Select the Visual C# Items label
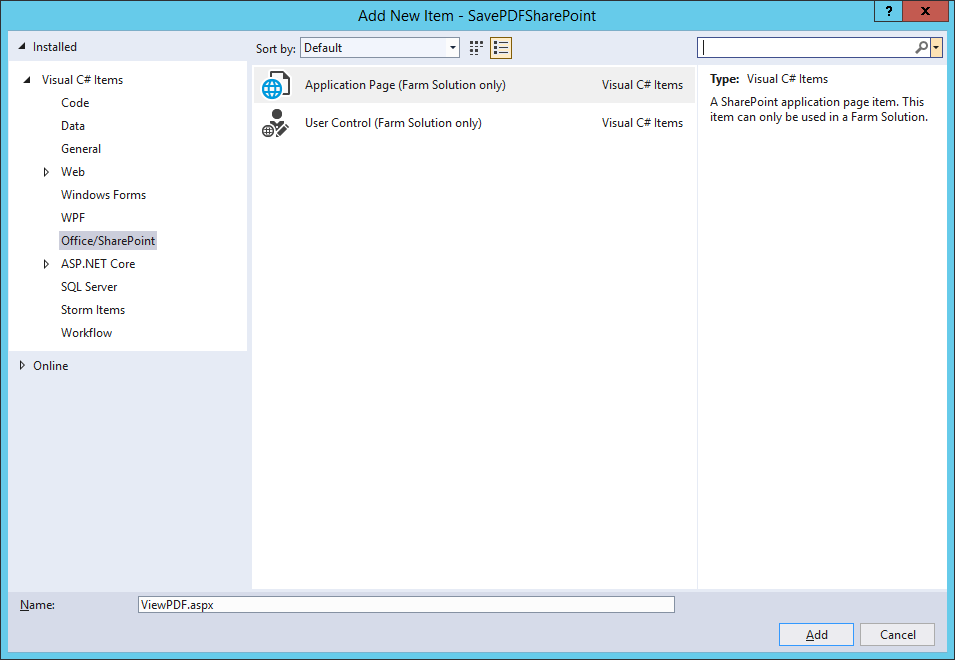 pos(82,80)
